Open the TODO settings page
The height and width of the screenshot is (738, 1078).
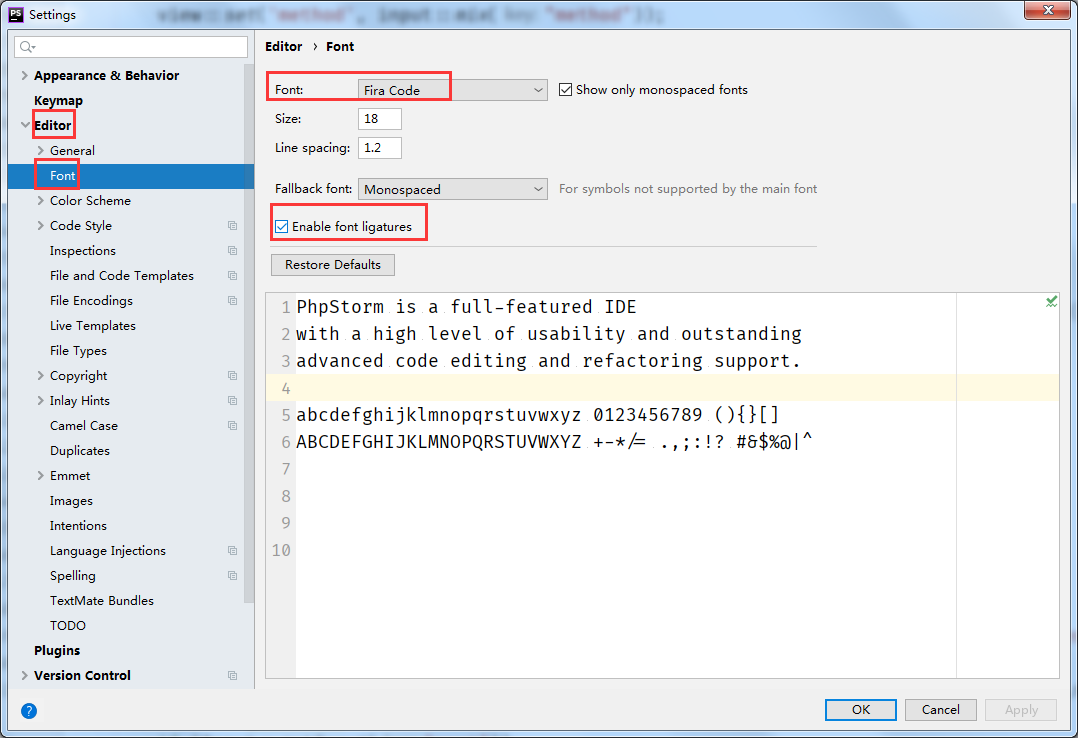[67, 626]
